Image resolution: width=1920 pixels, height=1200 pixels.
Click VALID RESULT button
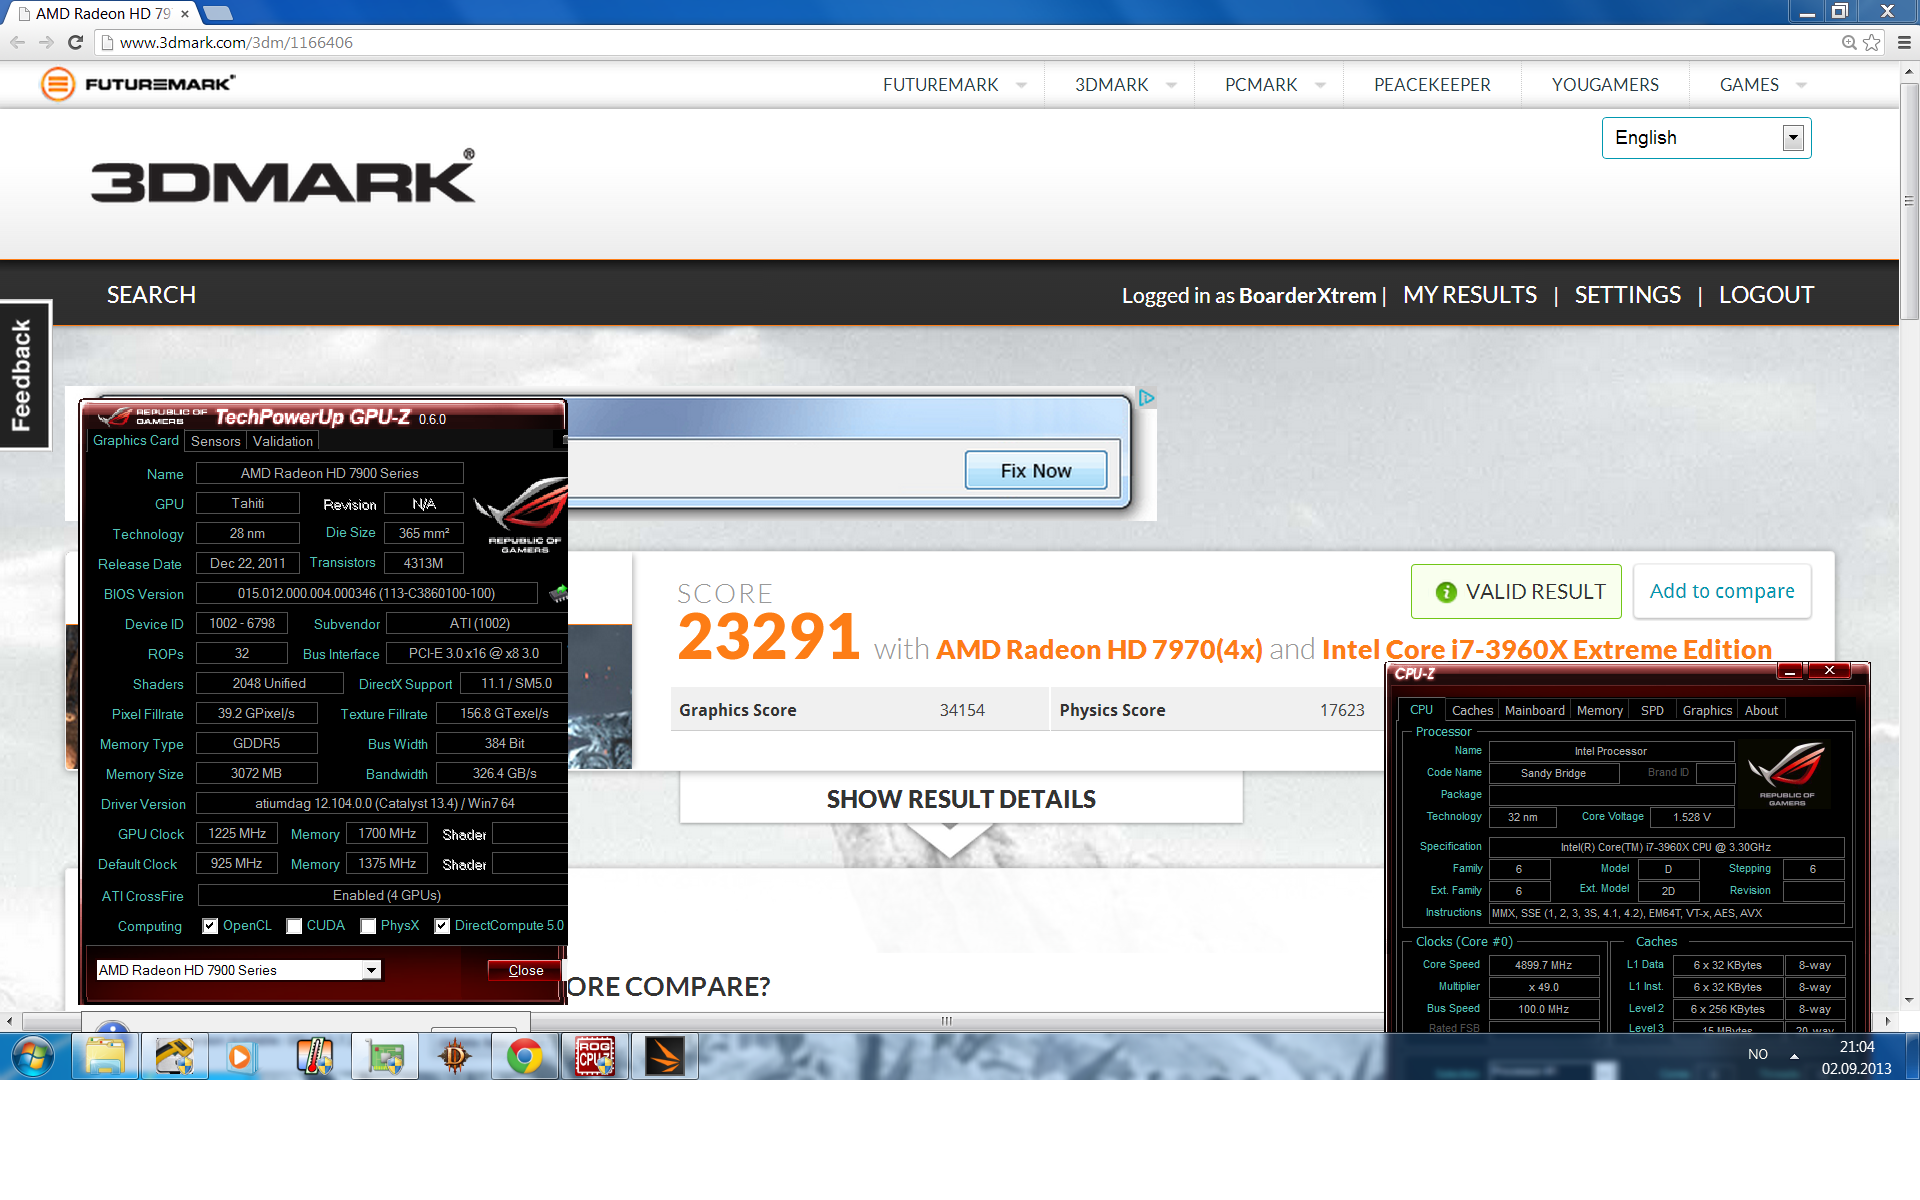[1516, 591]
